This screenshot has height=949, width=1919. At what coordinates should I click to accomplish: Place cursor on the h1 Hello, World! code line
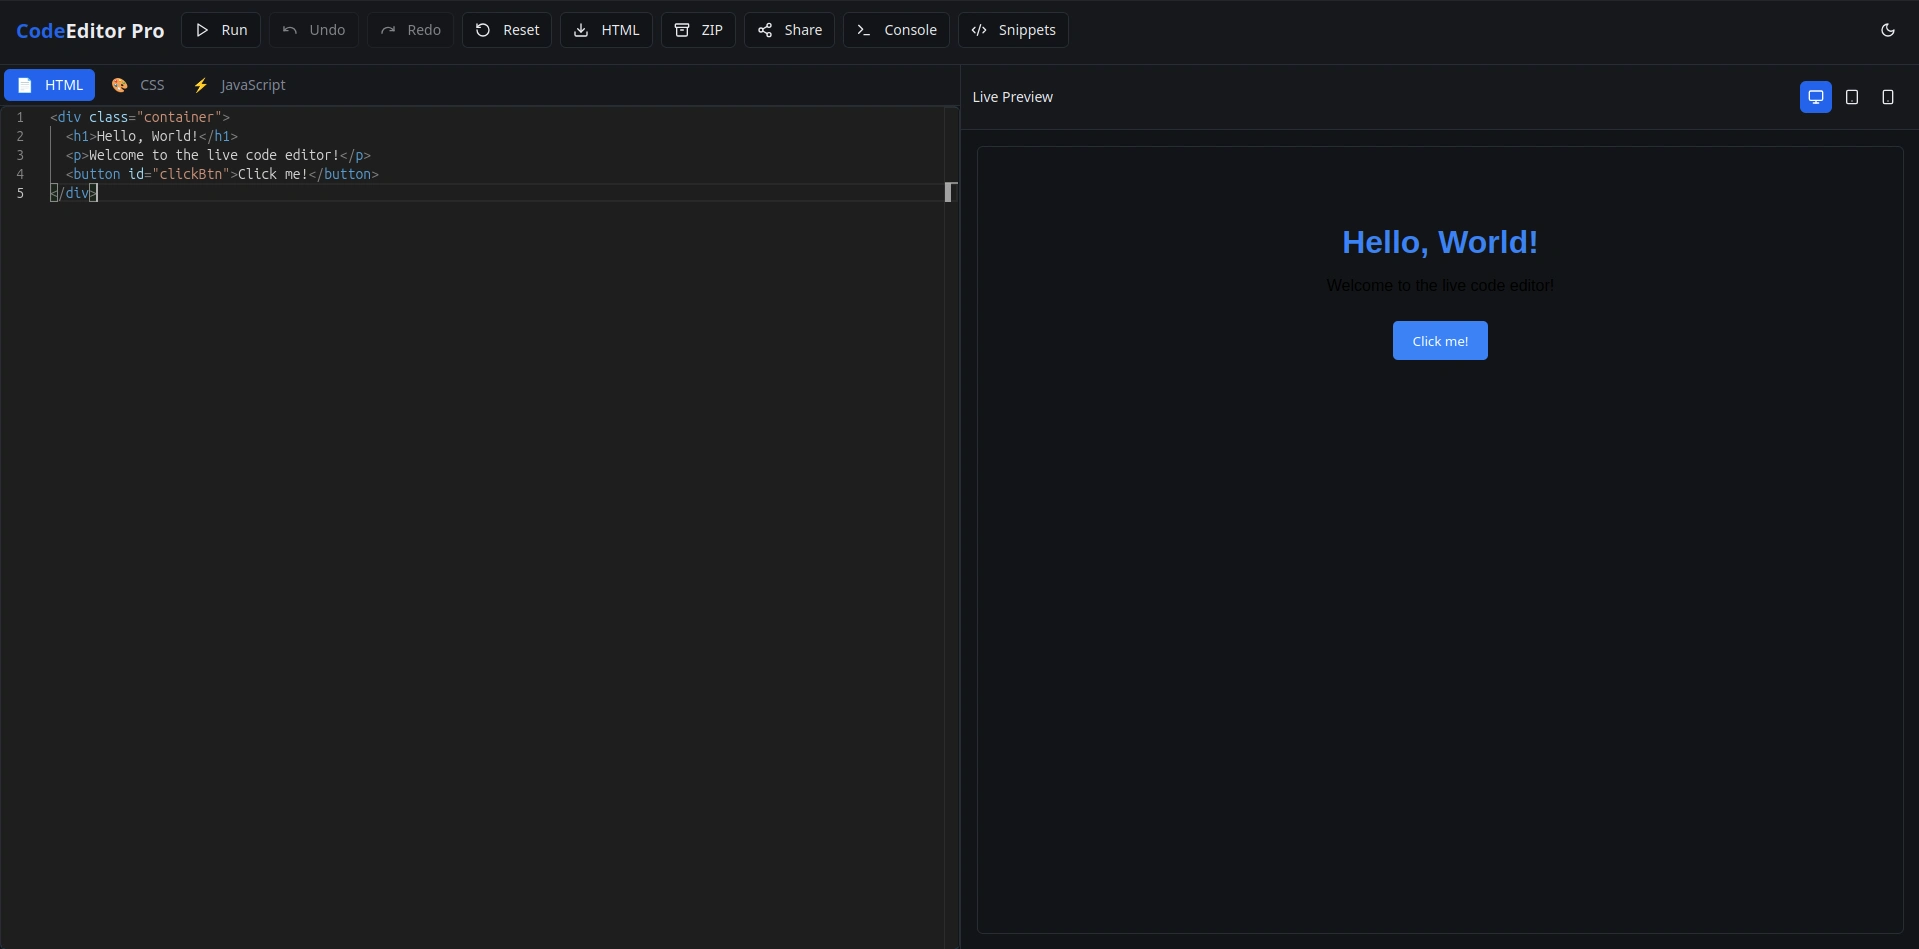click(x=152, y=136)
